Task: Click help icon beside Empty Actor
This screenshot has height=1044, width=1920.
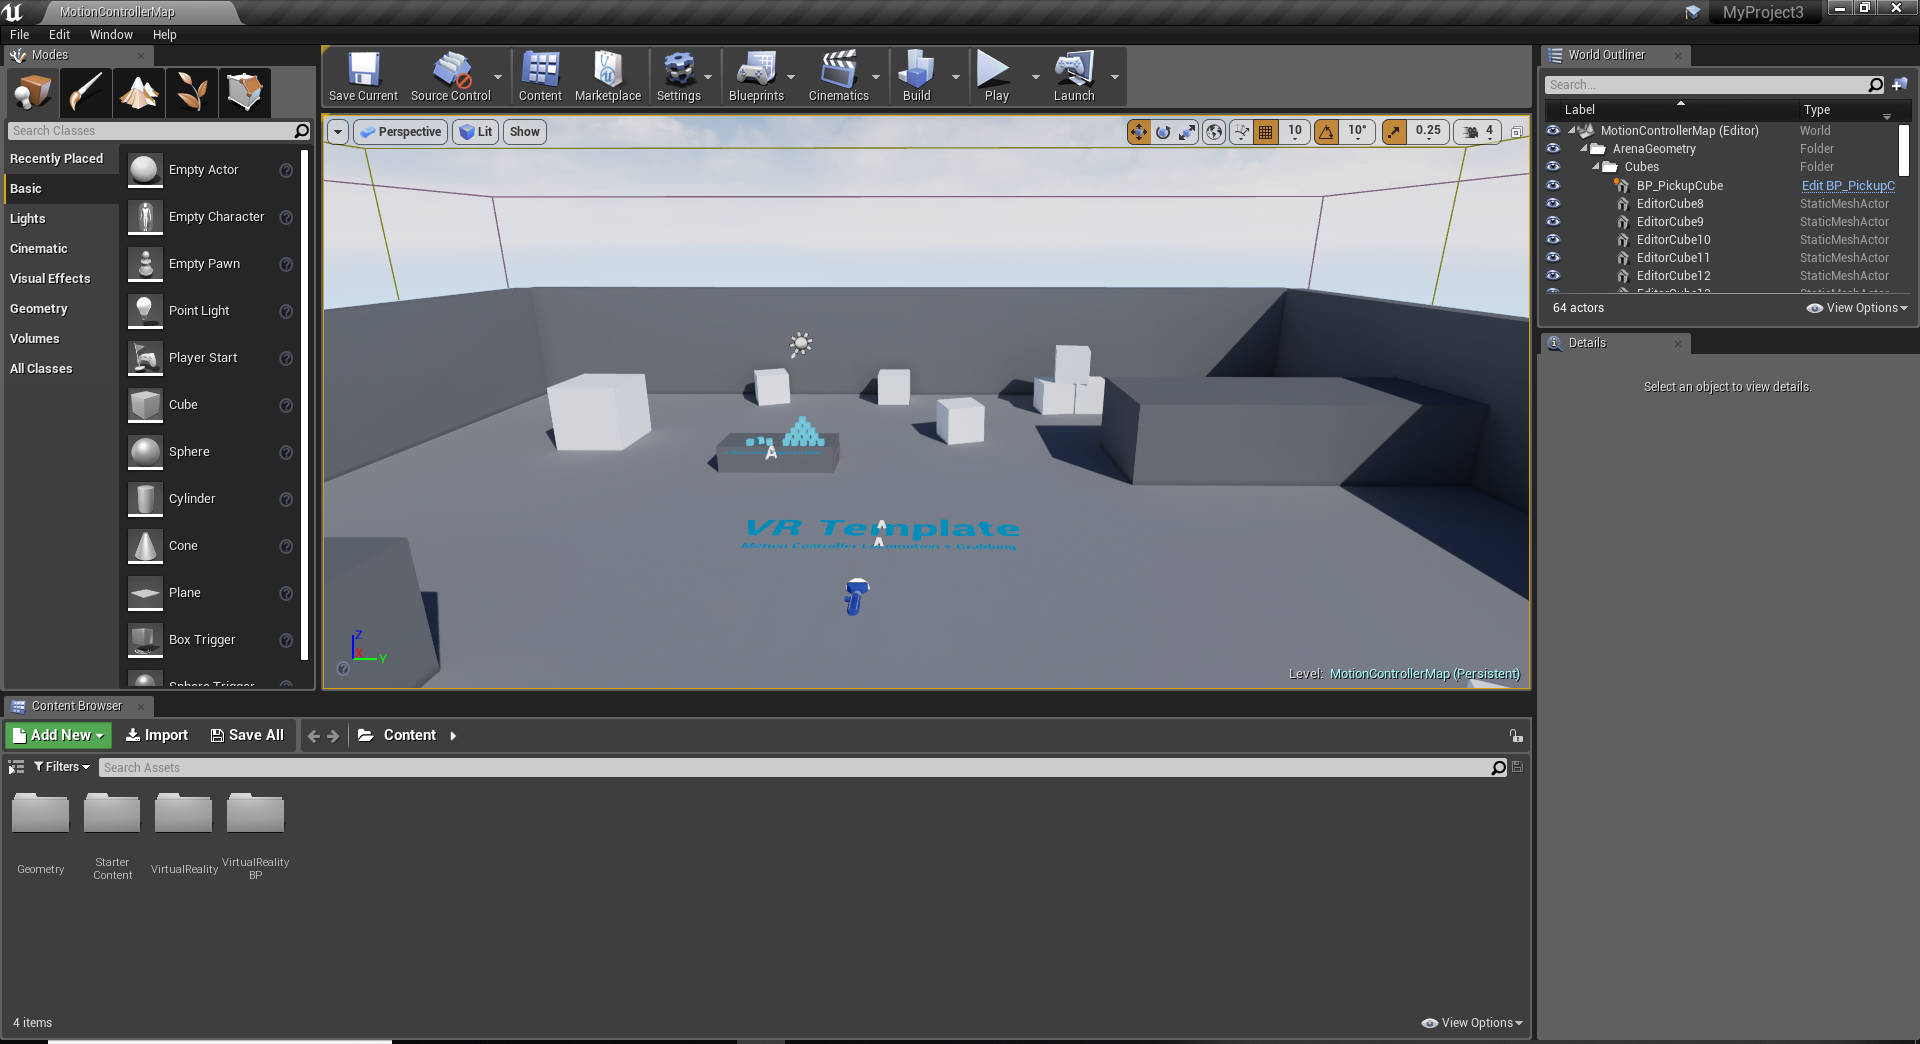Action: tap(286, 171)
